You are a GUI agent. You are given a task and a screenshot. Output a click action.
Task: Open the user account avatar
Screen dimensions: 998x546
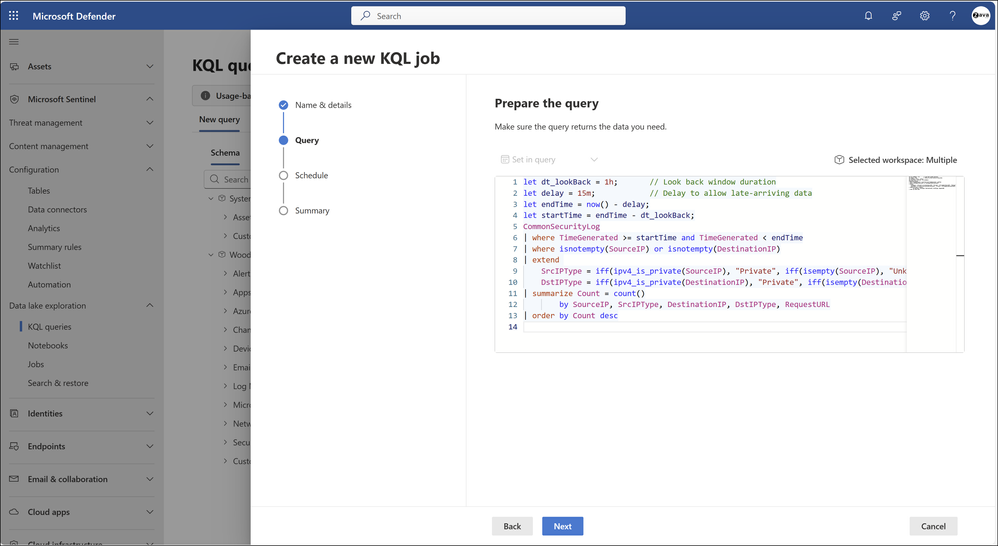click(980, 15)
